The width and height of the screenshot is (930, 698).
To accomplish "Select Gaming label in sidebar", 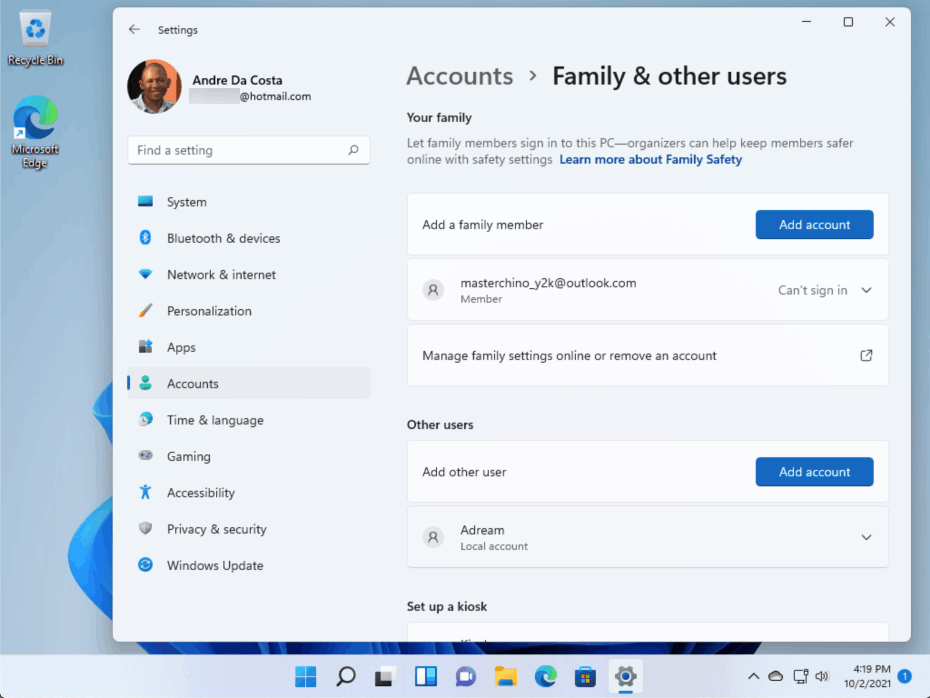I will click(189, 456).
